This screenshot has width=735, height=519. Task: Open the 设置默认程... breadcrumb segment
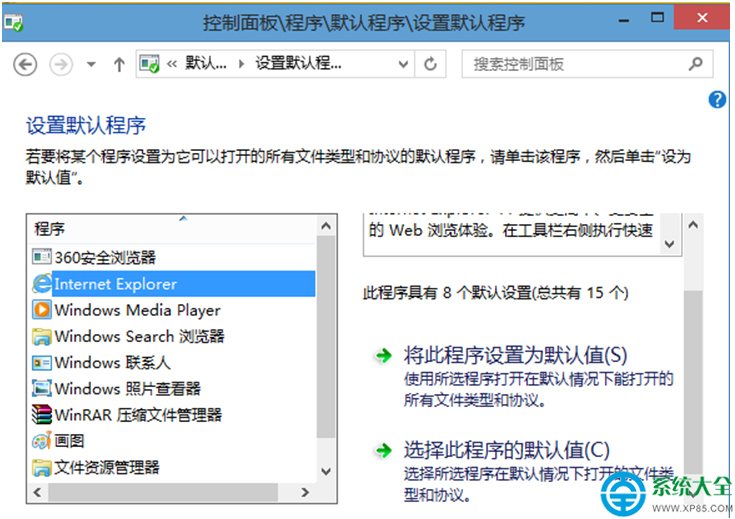click(x=298, y=63)
